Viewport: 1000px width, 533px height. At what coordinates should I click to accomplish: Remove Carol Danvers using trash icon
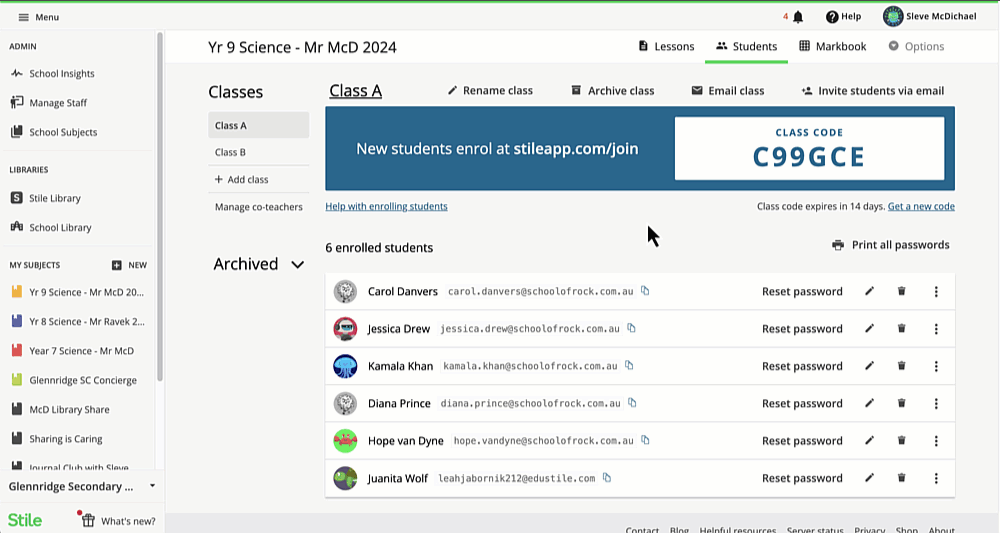click(902, 291)
